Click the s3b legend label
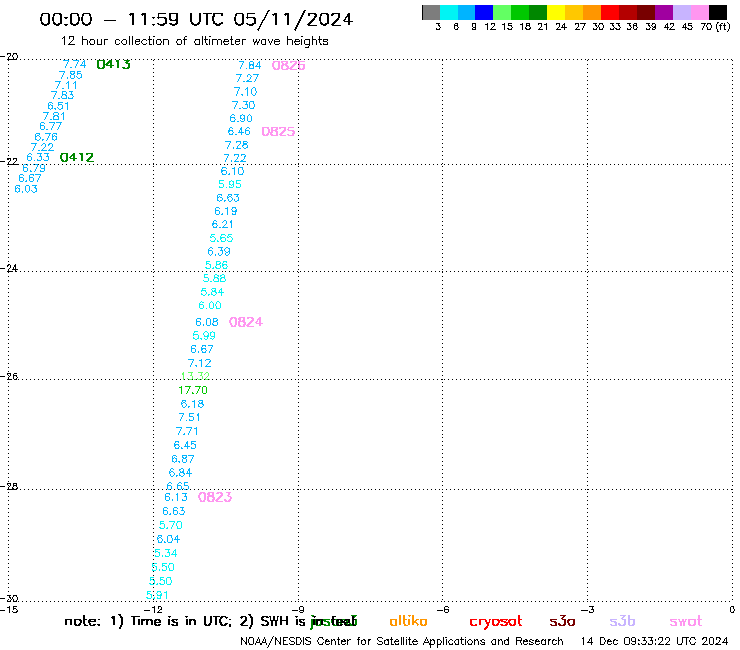The image size is (740, 650). [x=622, y=621]
